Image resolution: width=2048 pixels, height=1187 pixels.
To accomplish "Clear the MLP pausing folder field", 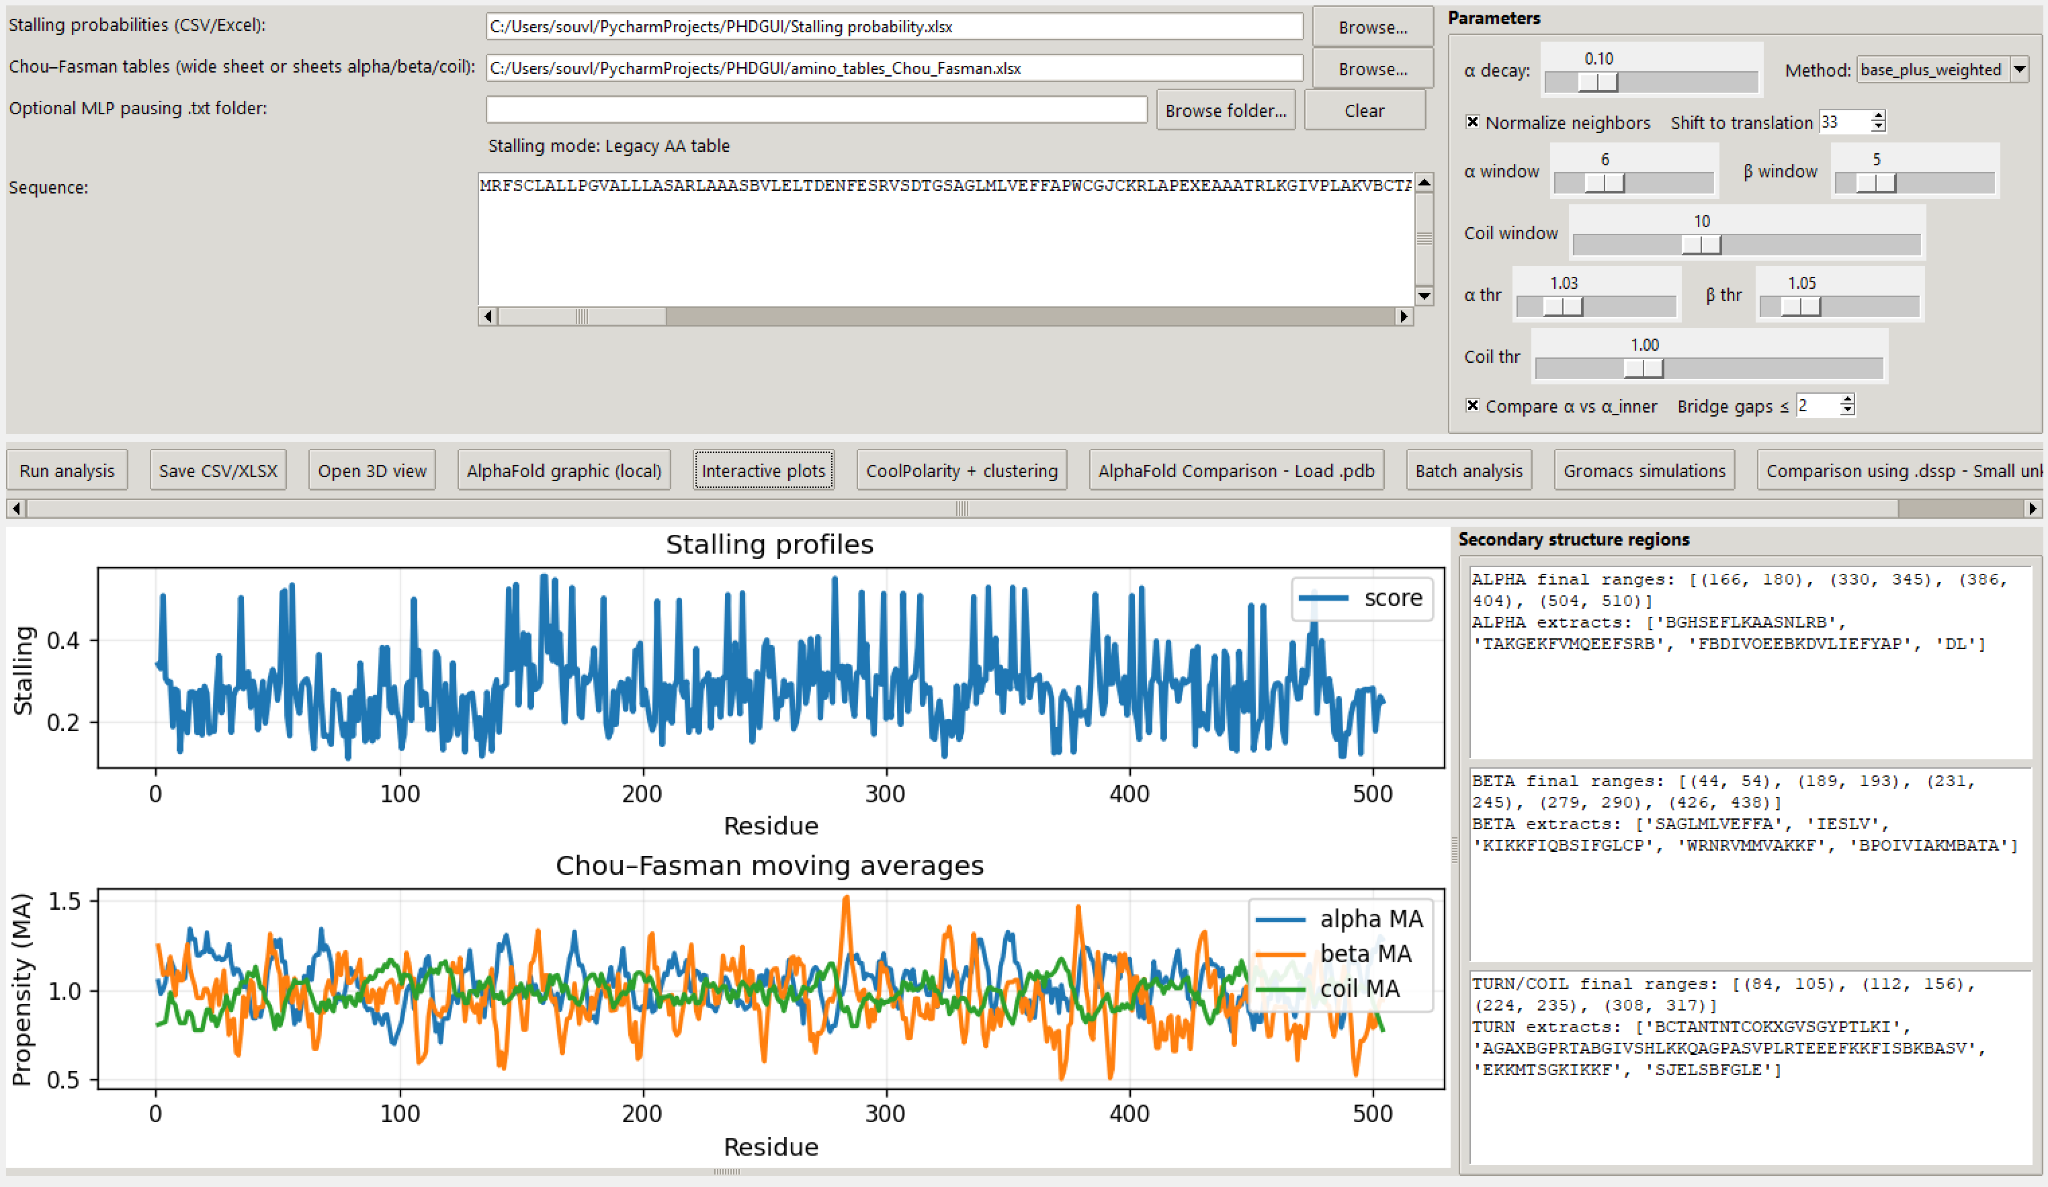I will tap(1364, 109).
